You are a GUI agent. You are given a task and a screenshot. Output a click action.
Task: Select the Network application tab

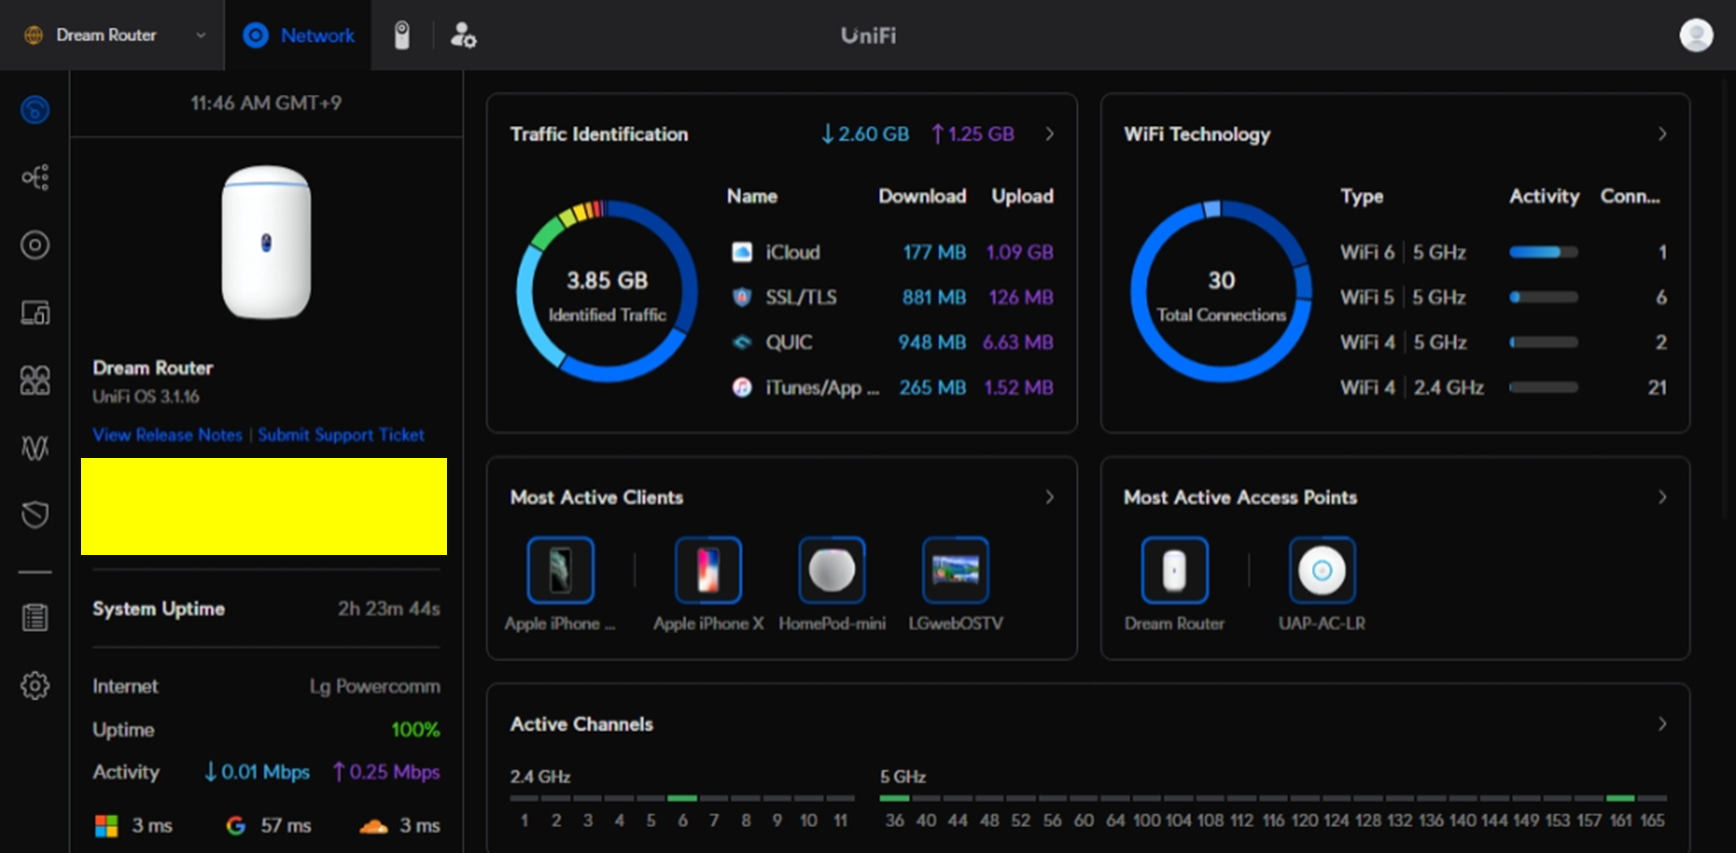(x=298, y=35)
